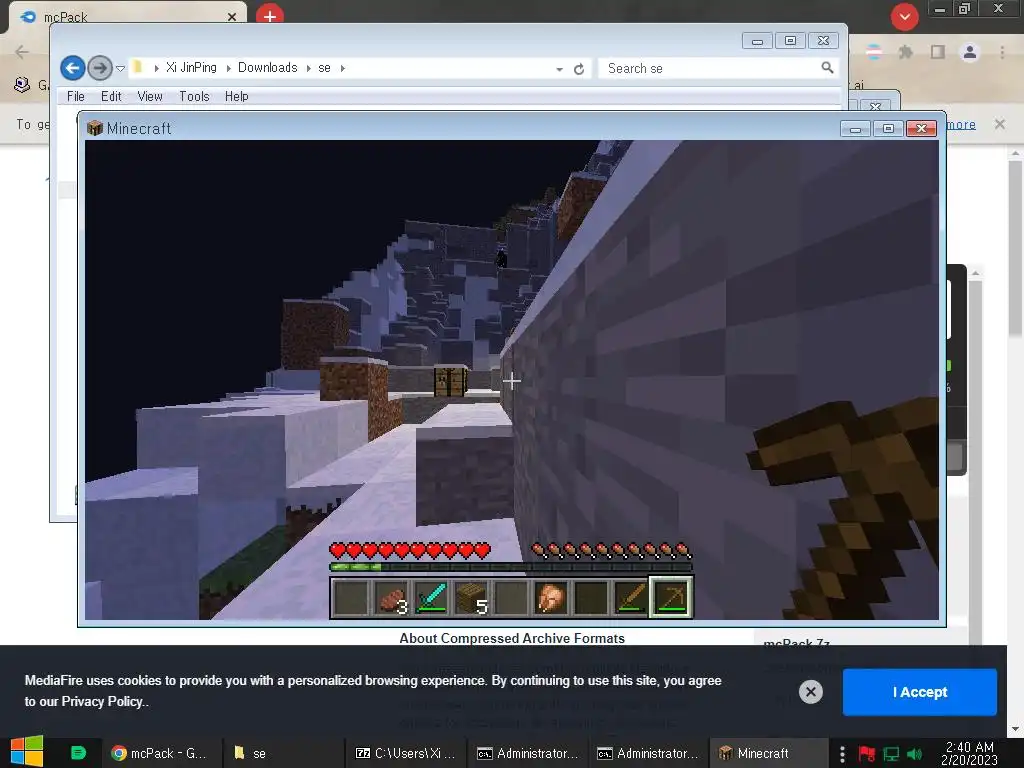Expand the address bar history dropdown
1024x768 pixels.
559,69
